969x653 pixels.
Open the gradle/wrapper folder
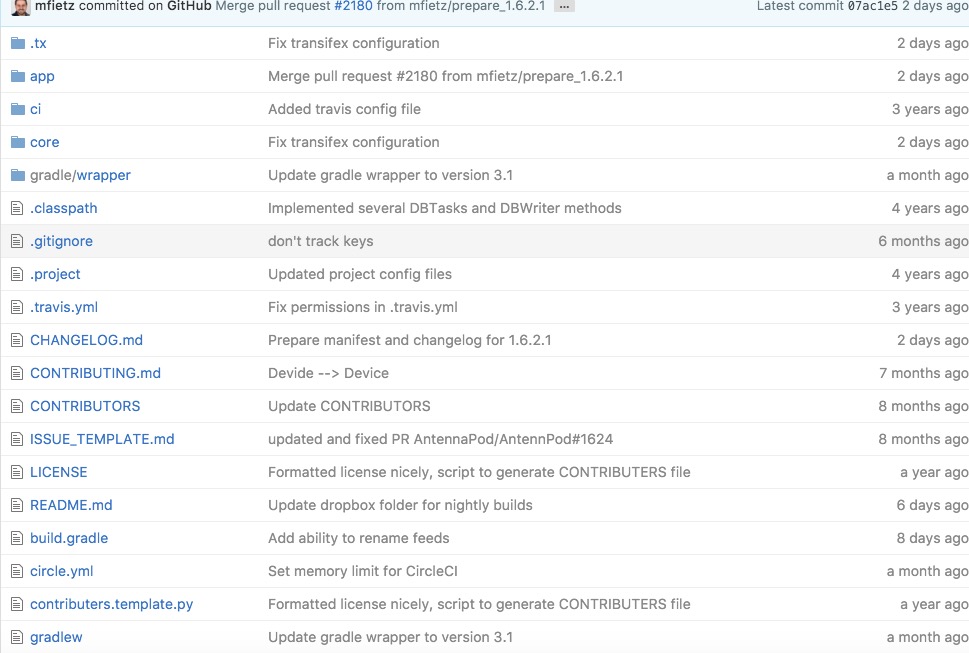[80, 175]
